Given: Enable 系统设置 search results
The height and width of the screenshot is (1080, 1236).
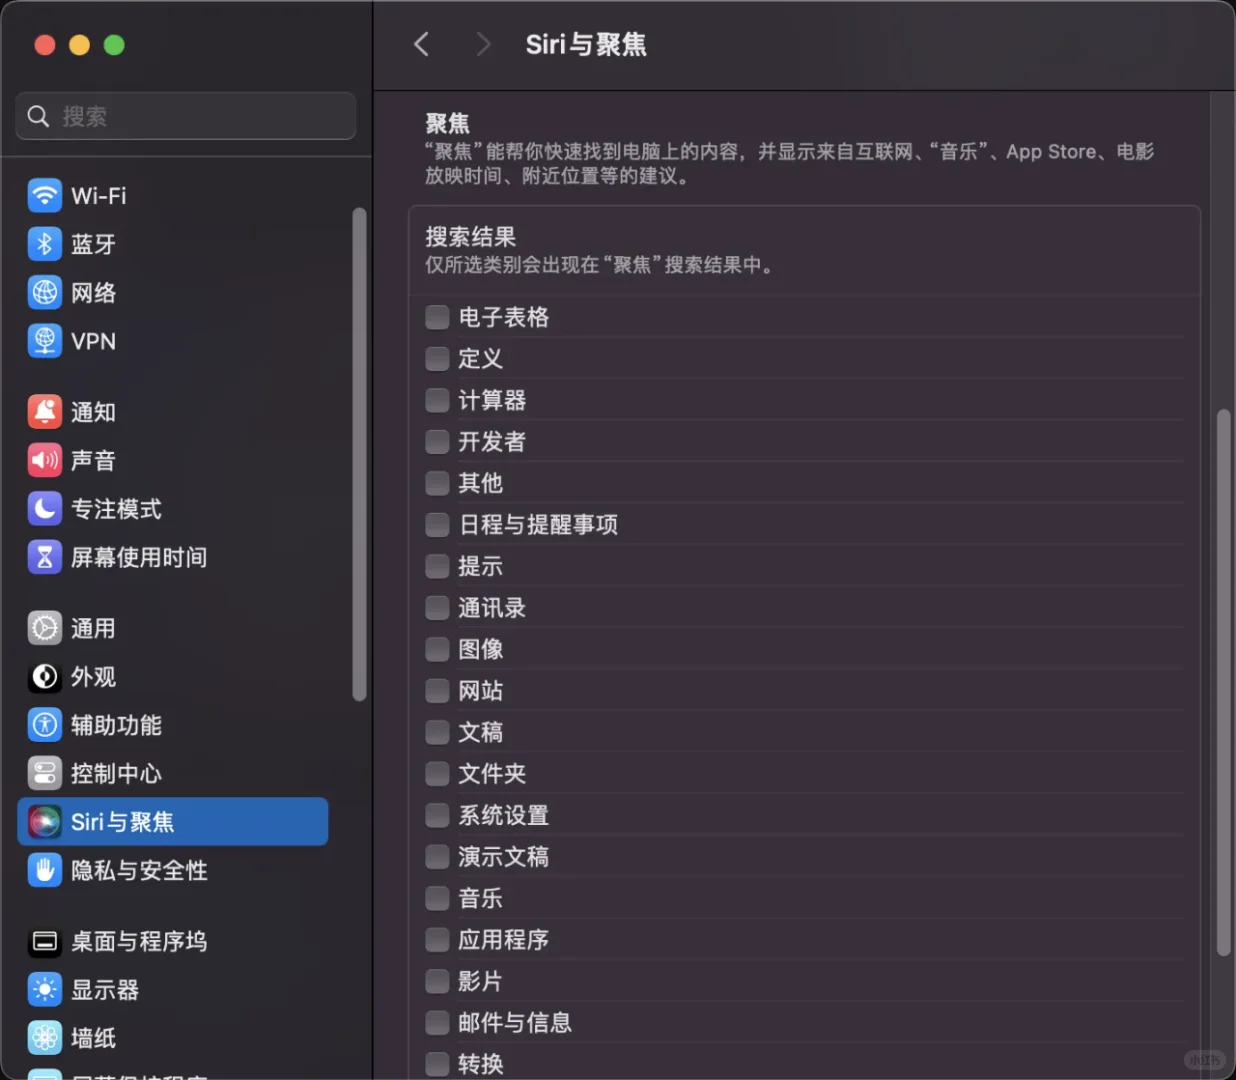Looking at the screenshot, I should tap(437, 815).
